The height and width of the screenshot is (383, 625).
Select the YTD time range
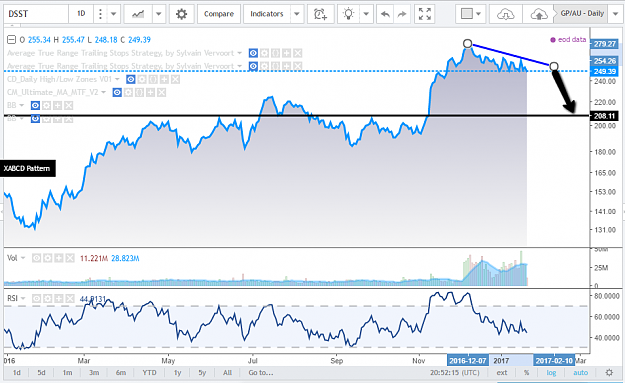[x=149, y=373]
